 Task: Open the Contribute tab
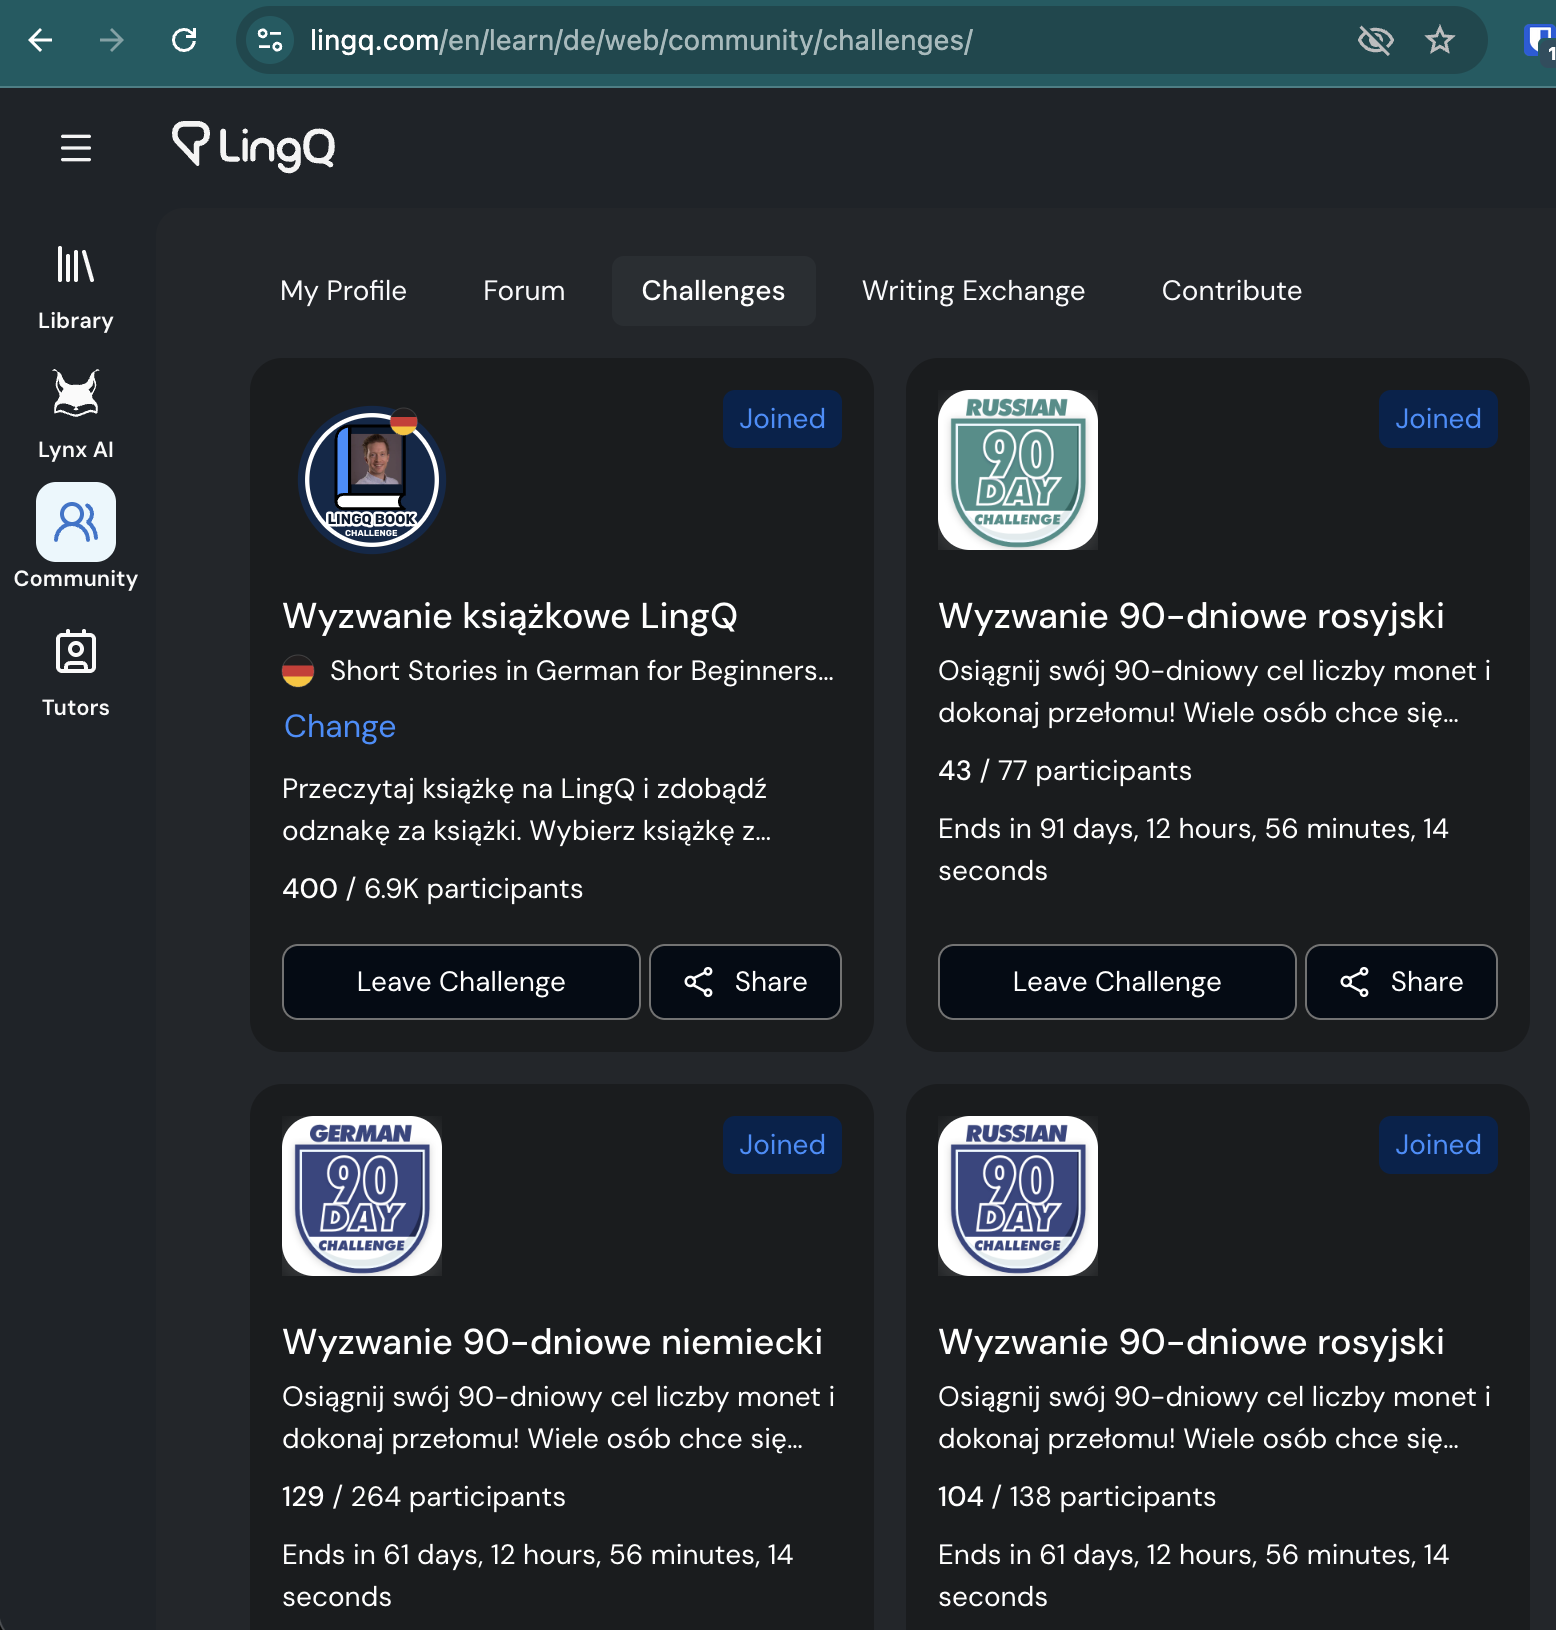1231,291
